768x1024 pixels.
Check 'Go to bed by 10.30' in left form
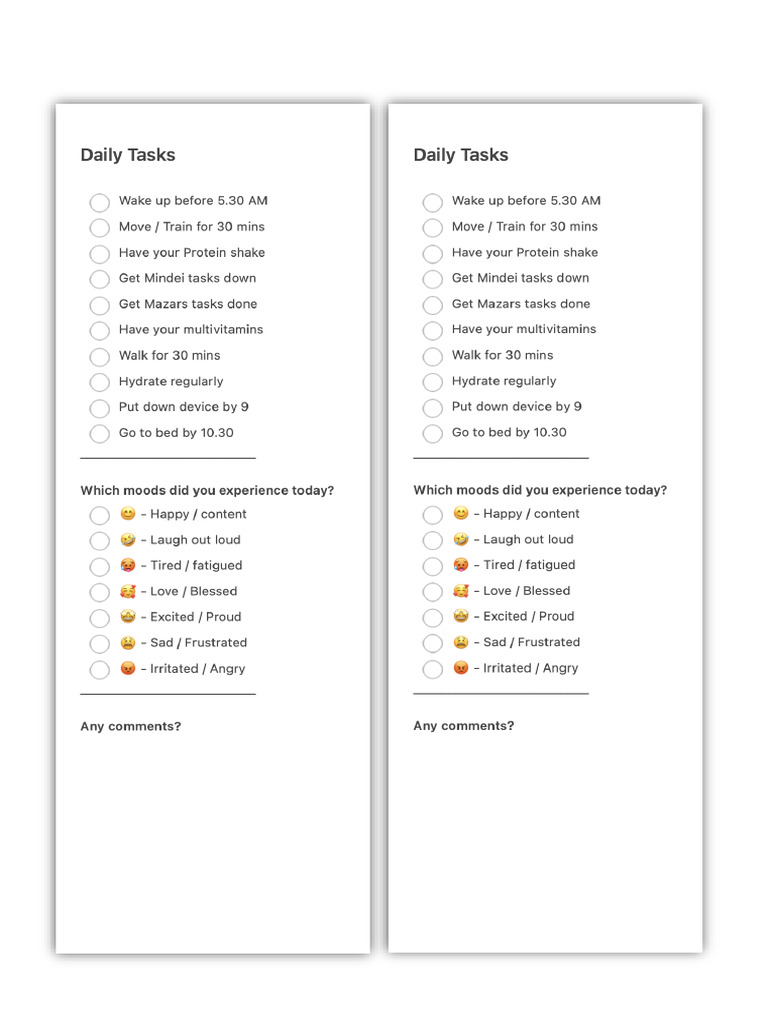100,434
